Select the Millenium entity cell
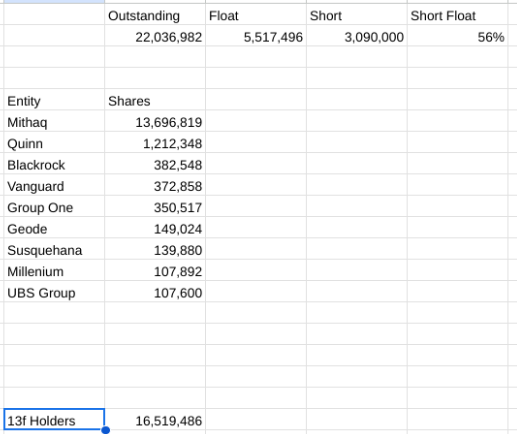Screen dimensions: 517x434 (54, 271)
